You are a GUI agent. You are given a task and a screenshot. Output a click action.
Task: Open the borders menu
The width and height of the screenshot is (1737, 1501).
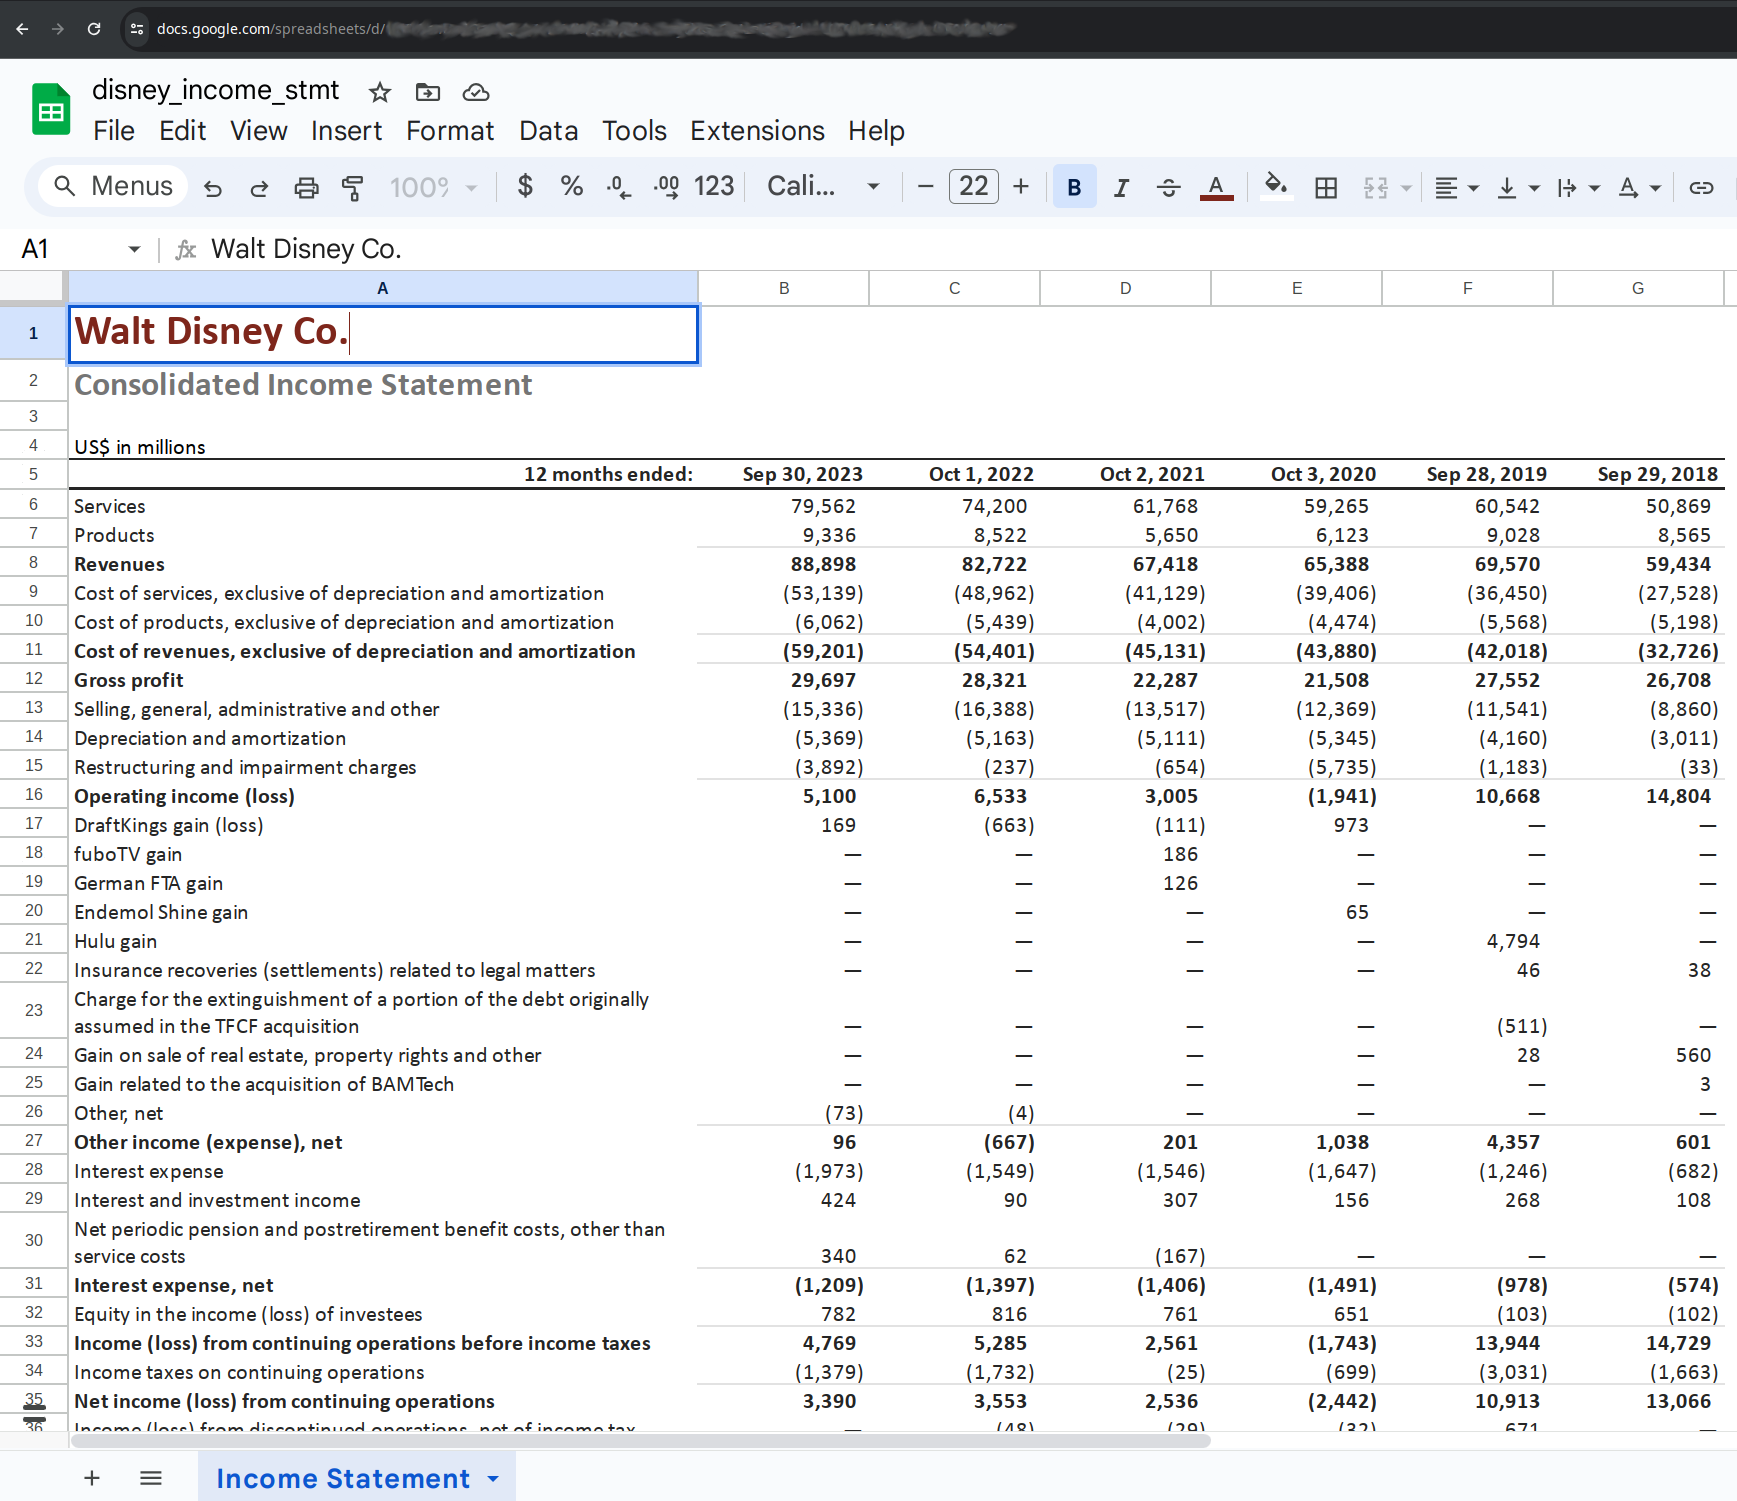1326,187
